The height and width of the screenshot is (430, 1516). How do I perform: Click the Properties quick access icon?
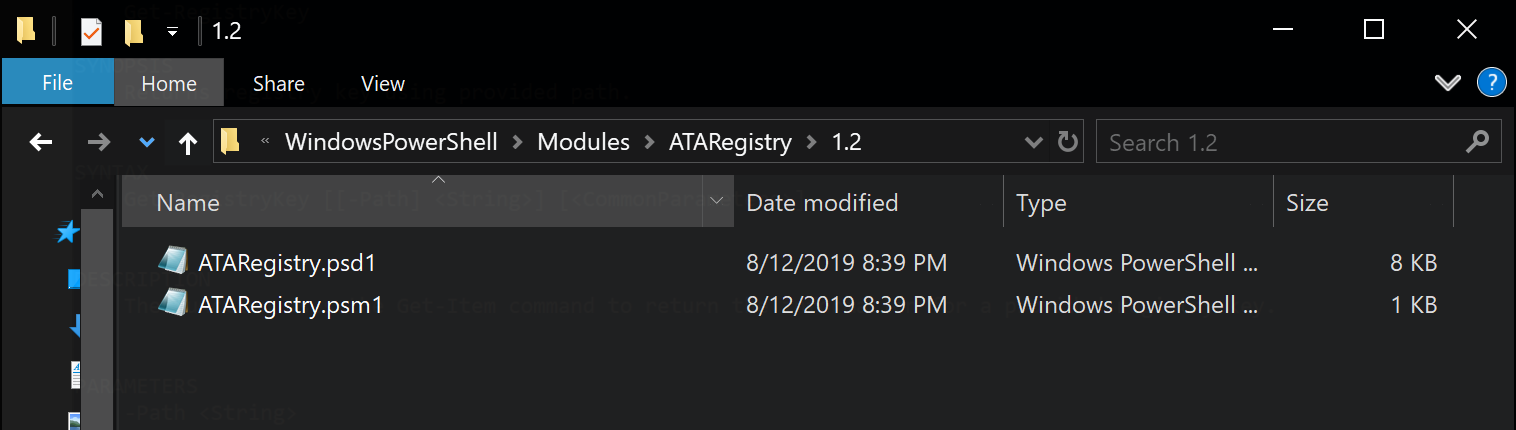pos(91,31)
